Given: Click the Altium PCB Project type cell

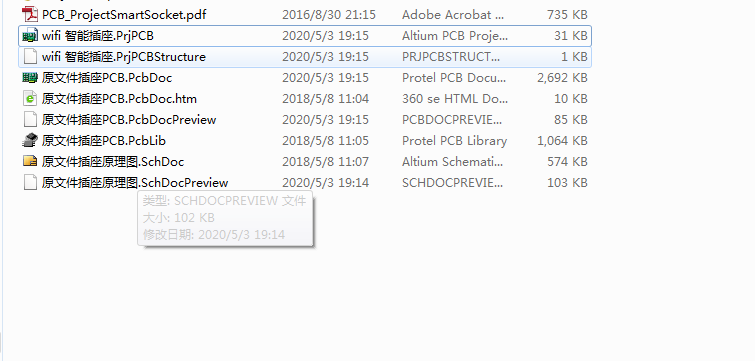Looking at the screenshot, I should coord(455,36).
